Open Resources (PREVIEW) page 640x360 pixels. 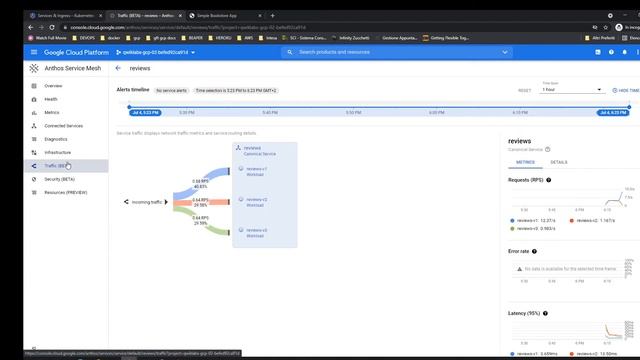[66, 192]
